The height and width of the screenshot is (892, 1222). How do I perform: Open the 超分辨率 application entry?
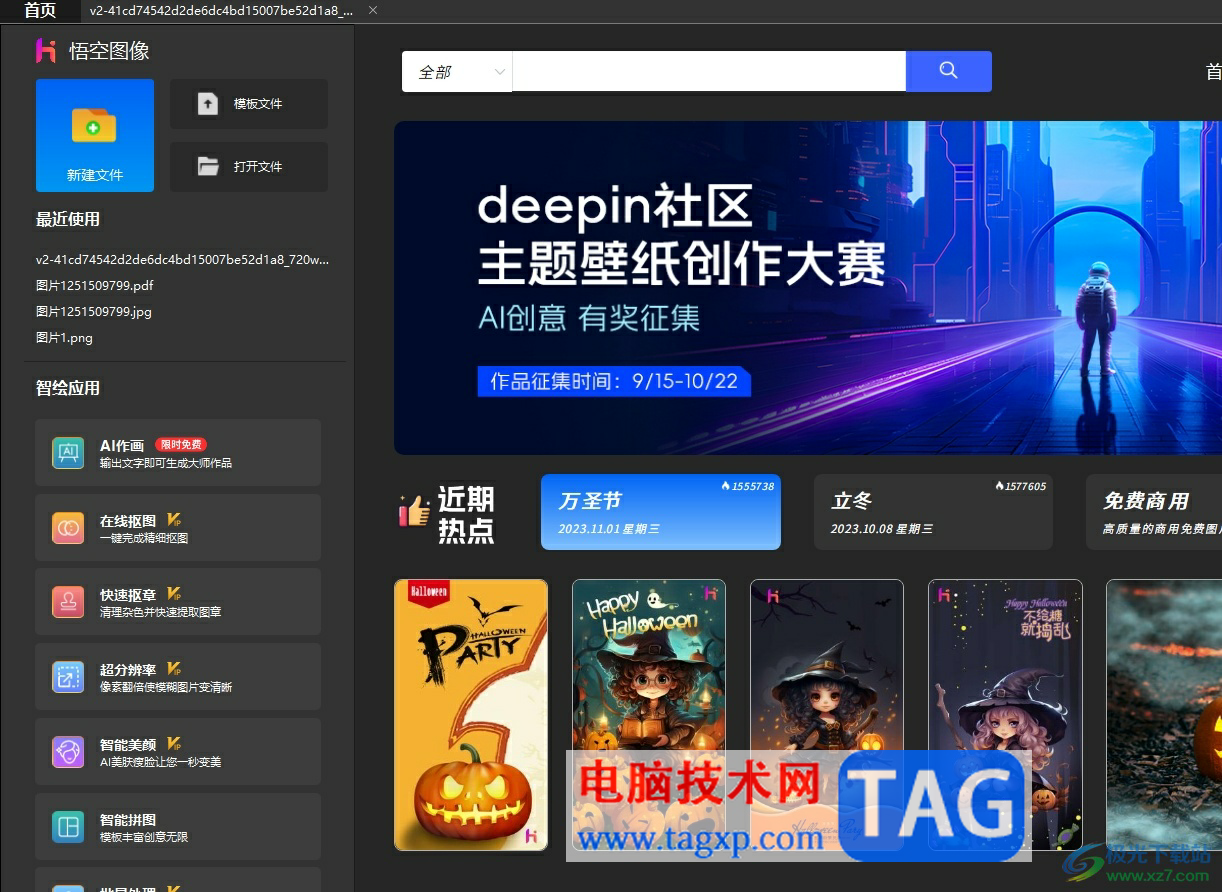point(178,677)
